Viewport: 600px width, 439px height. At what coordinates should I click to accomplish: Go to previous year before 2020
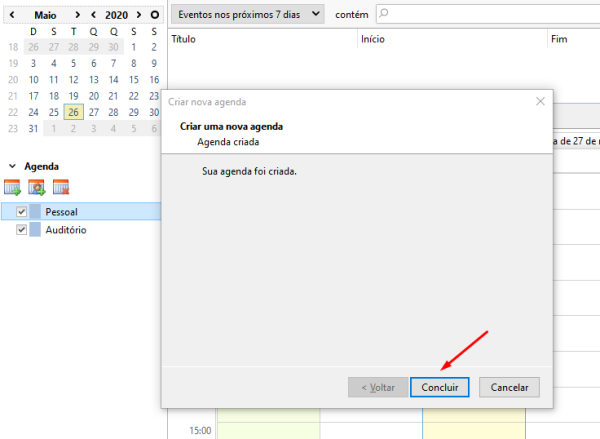92,15
